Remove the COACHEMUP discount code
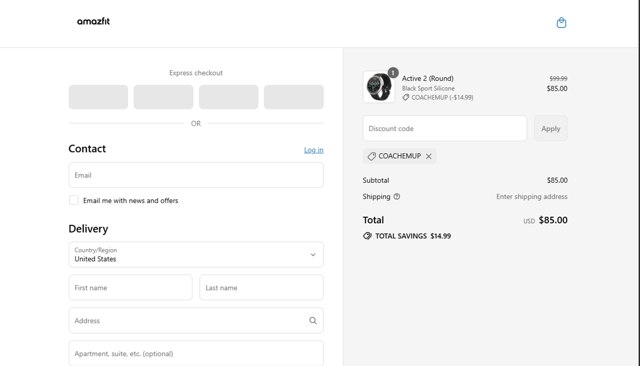640x366 pixels. (429, 156)
